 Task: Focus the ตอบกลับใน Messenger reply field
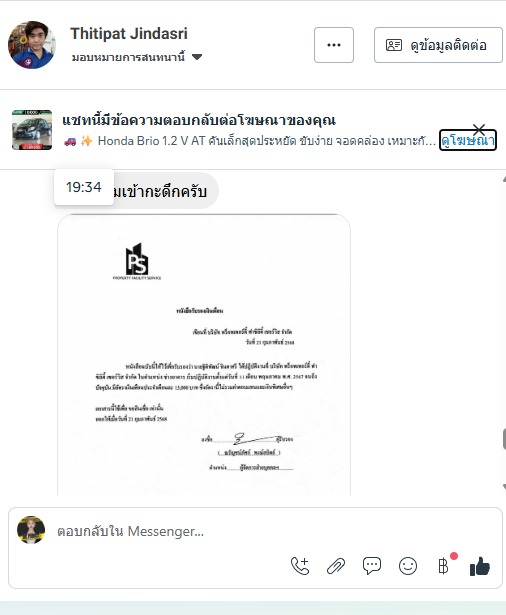255,531
